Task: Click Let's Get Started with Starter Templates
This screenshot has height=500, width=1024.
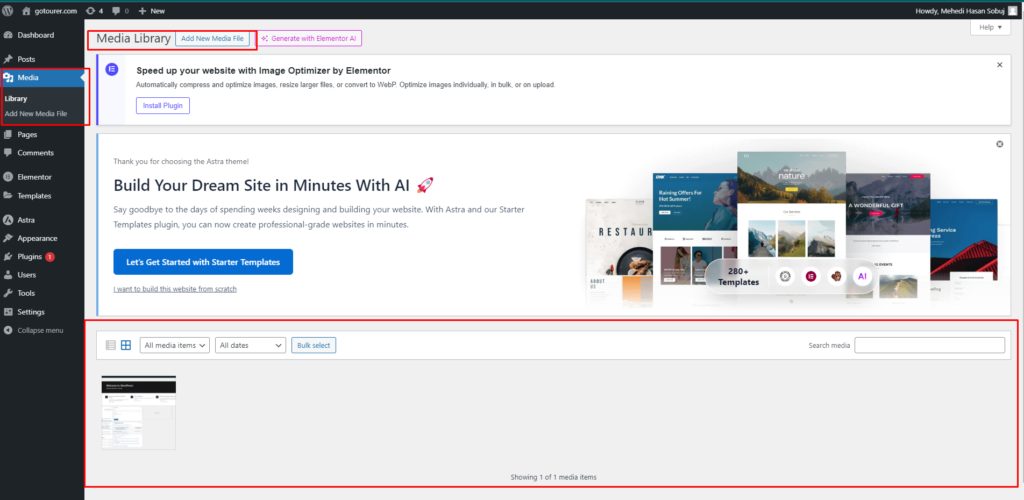Action: (x=203, y=262)
